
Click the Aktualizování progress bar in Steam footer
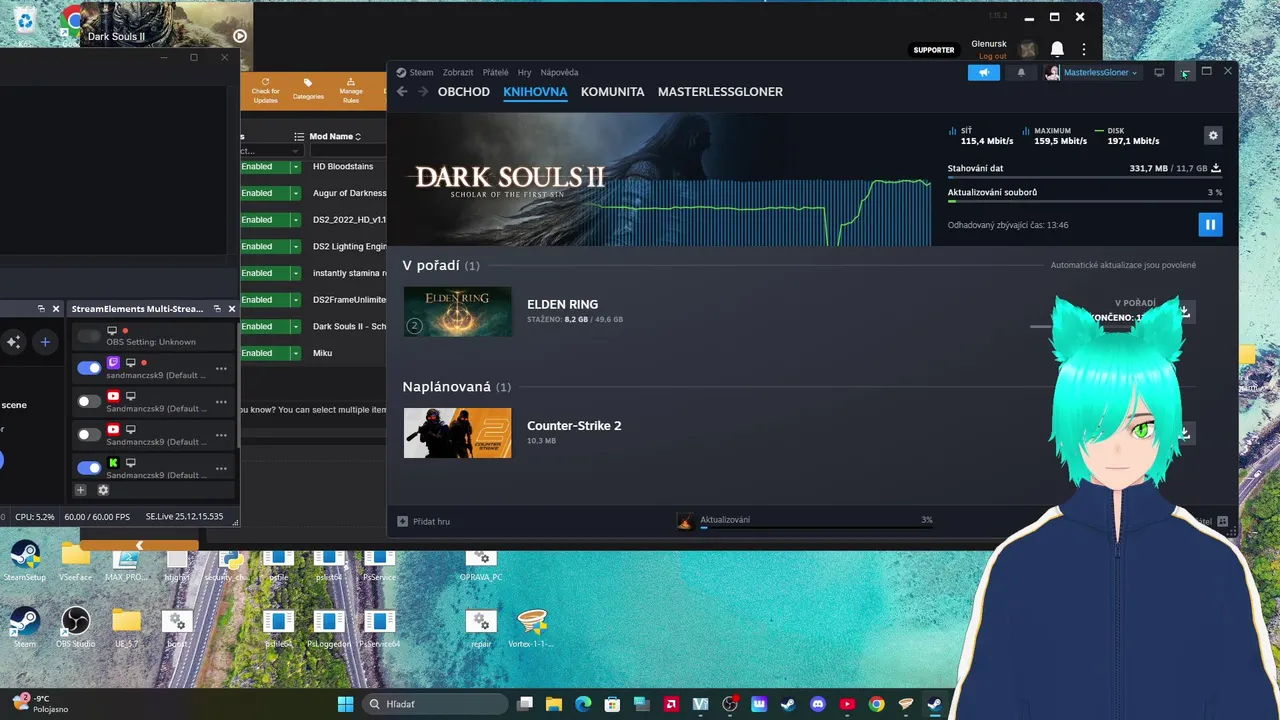point(816,527)
